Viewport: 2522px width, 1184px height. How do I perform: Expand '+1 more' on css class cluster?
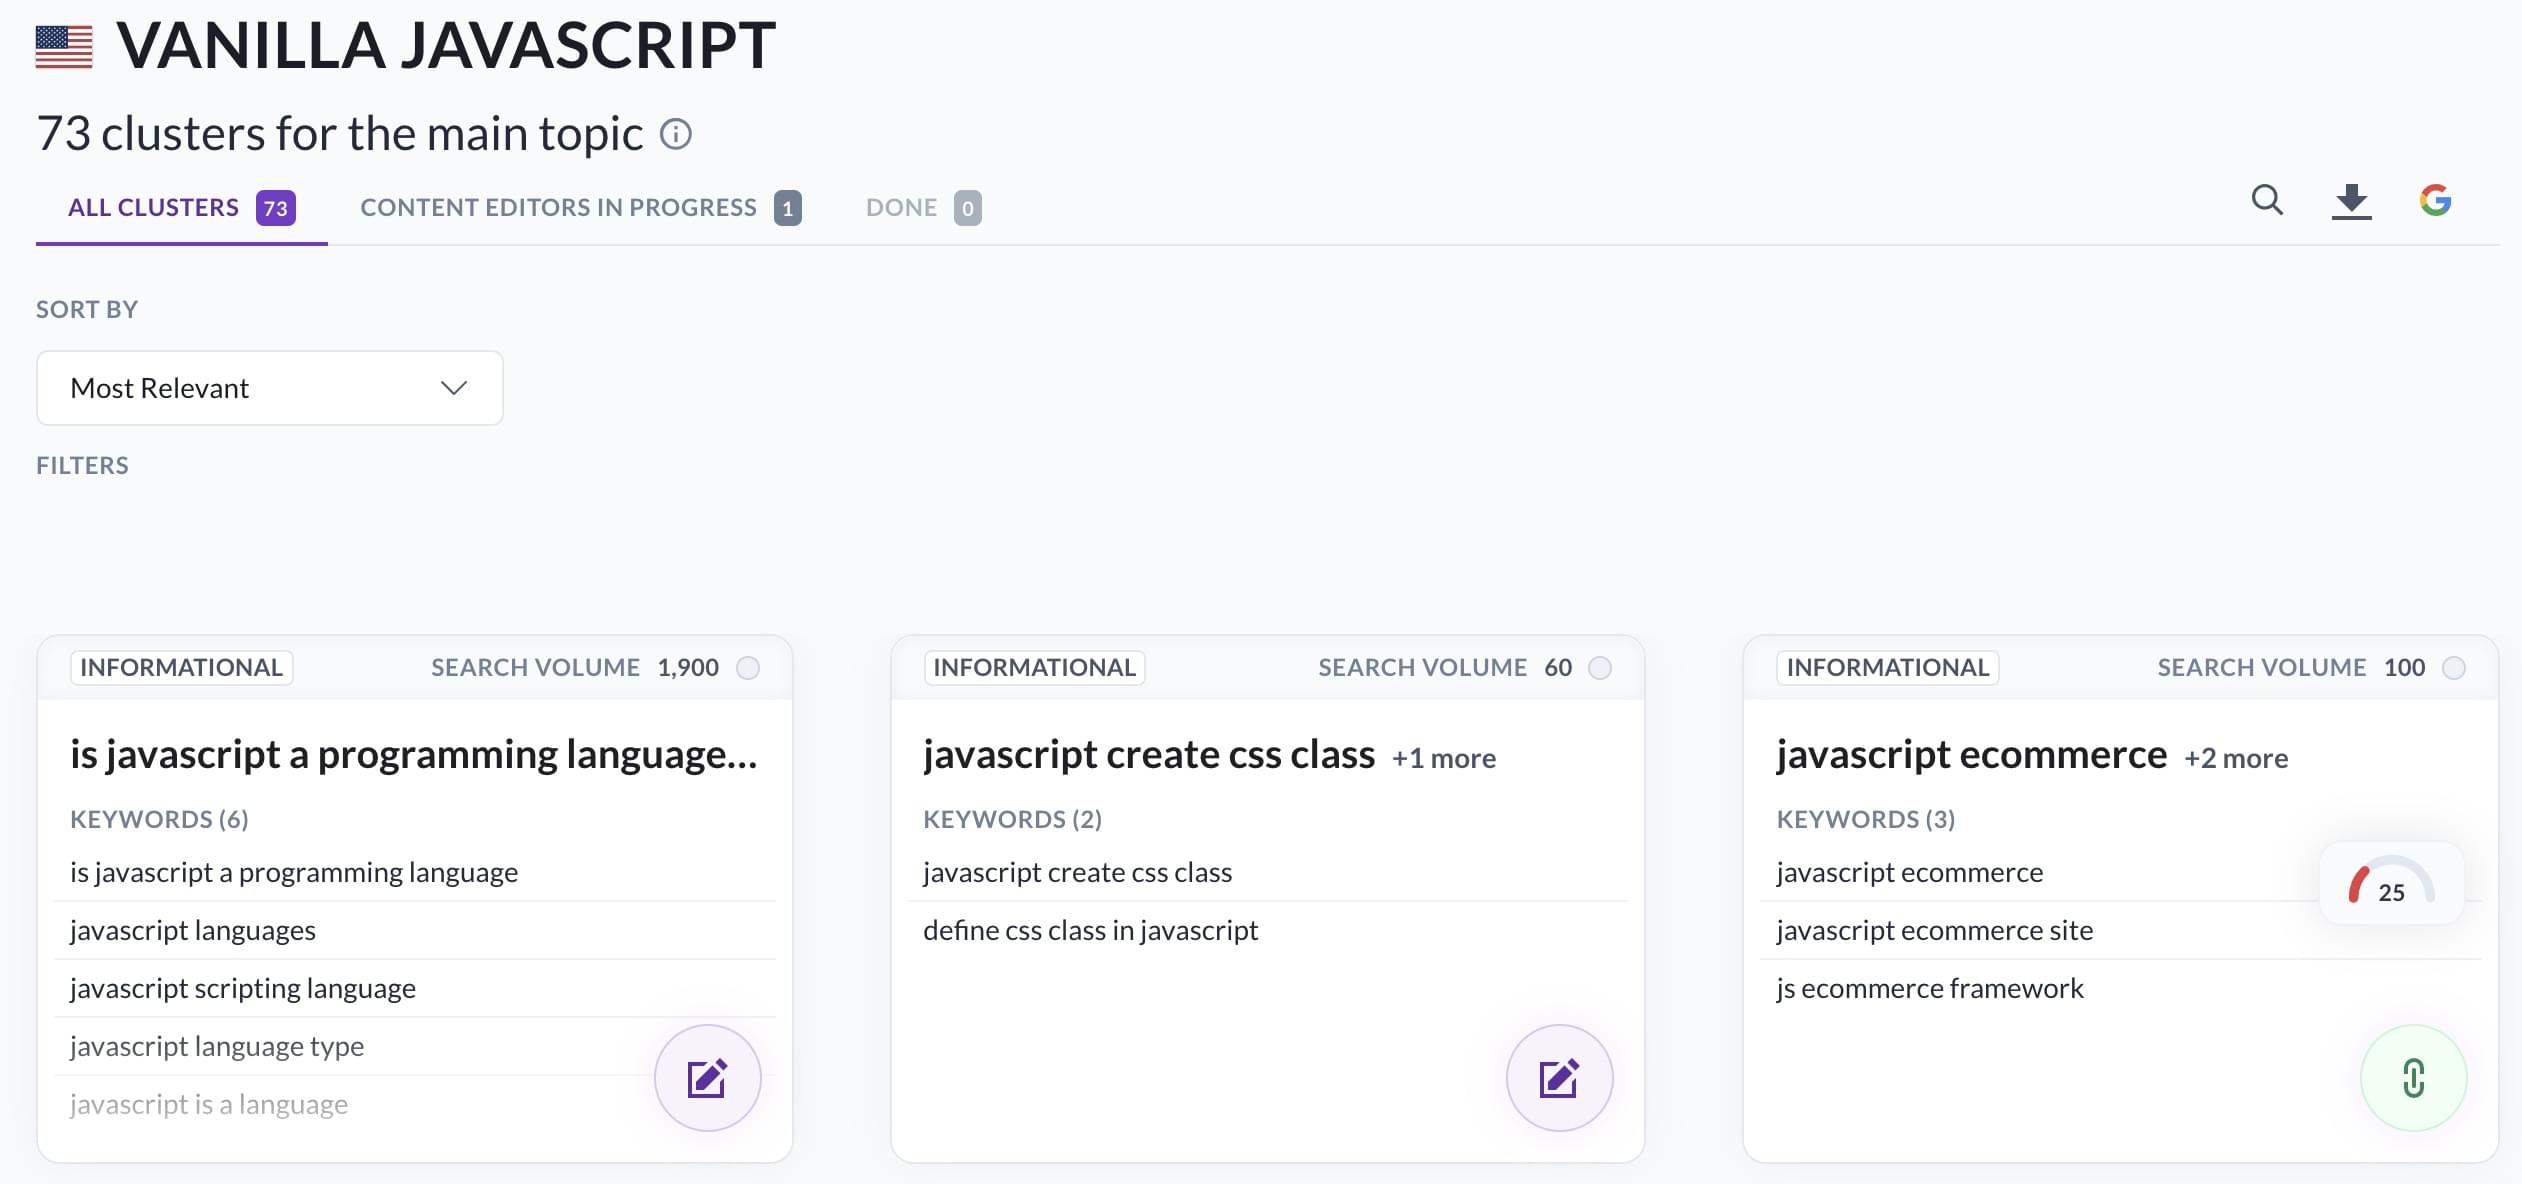click(x=1443, y=758)
